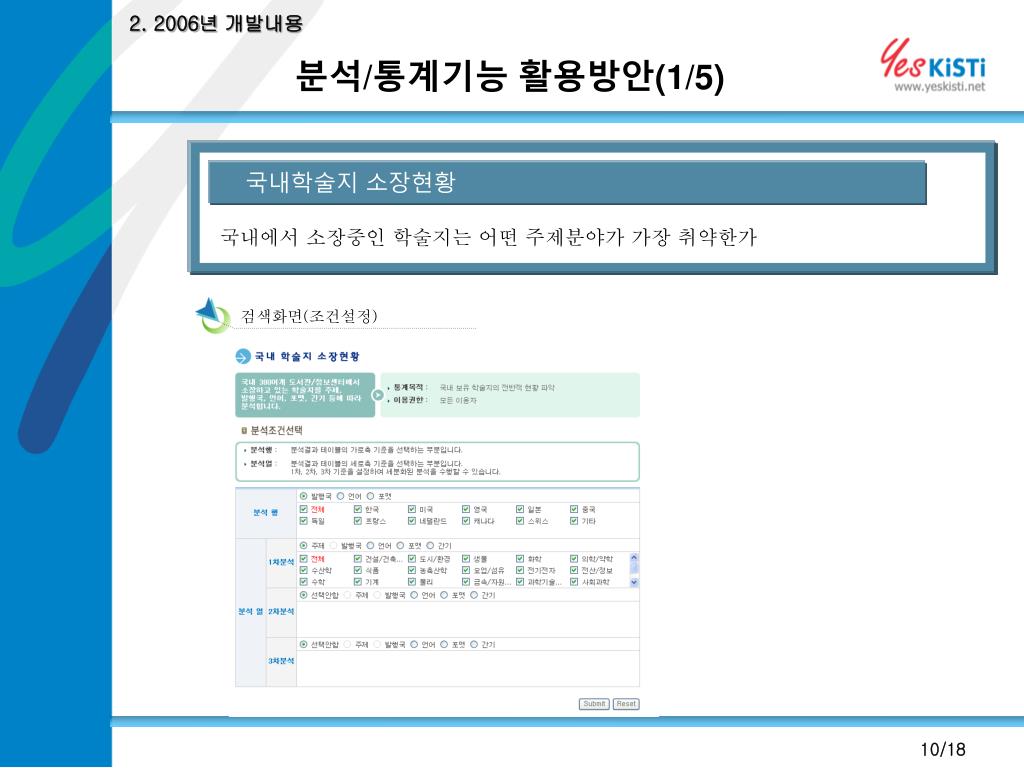Select the 포맷 radio in 1차분석
The width and height of the screenshot is (1024, 768).
(x=400, y=545)
